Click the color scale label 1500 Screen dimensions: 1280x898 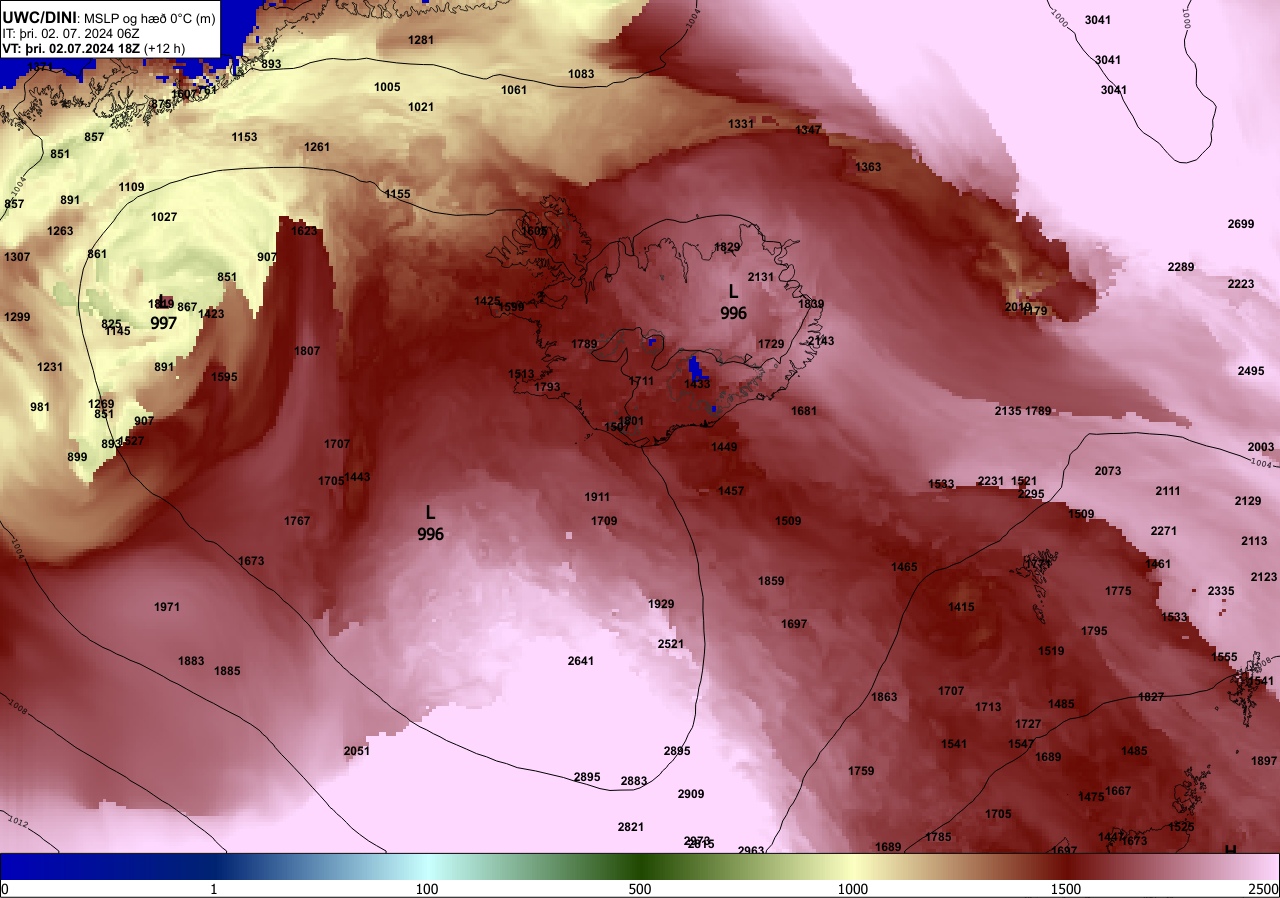pyautogui.click(x=1066, y=889)
